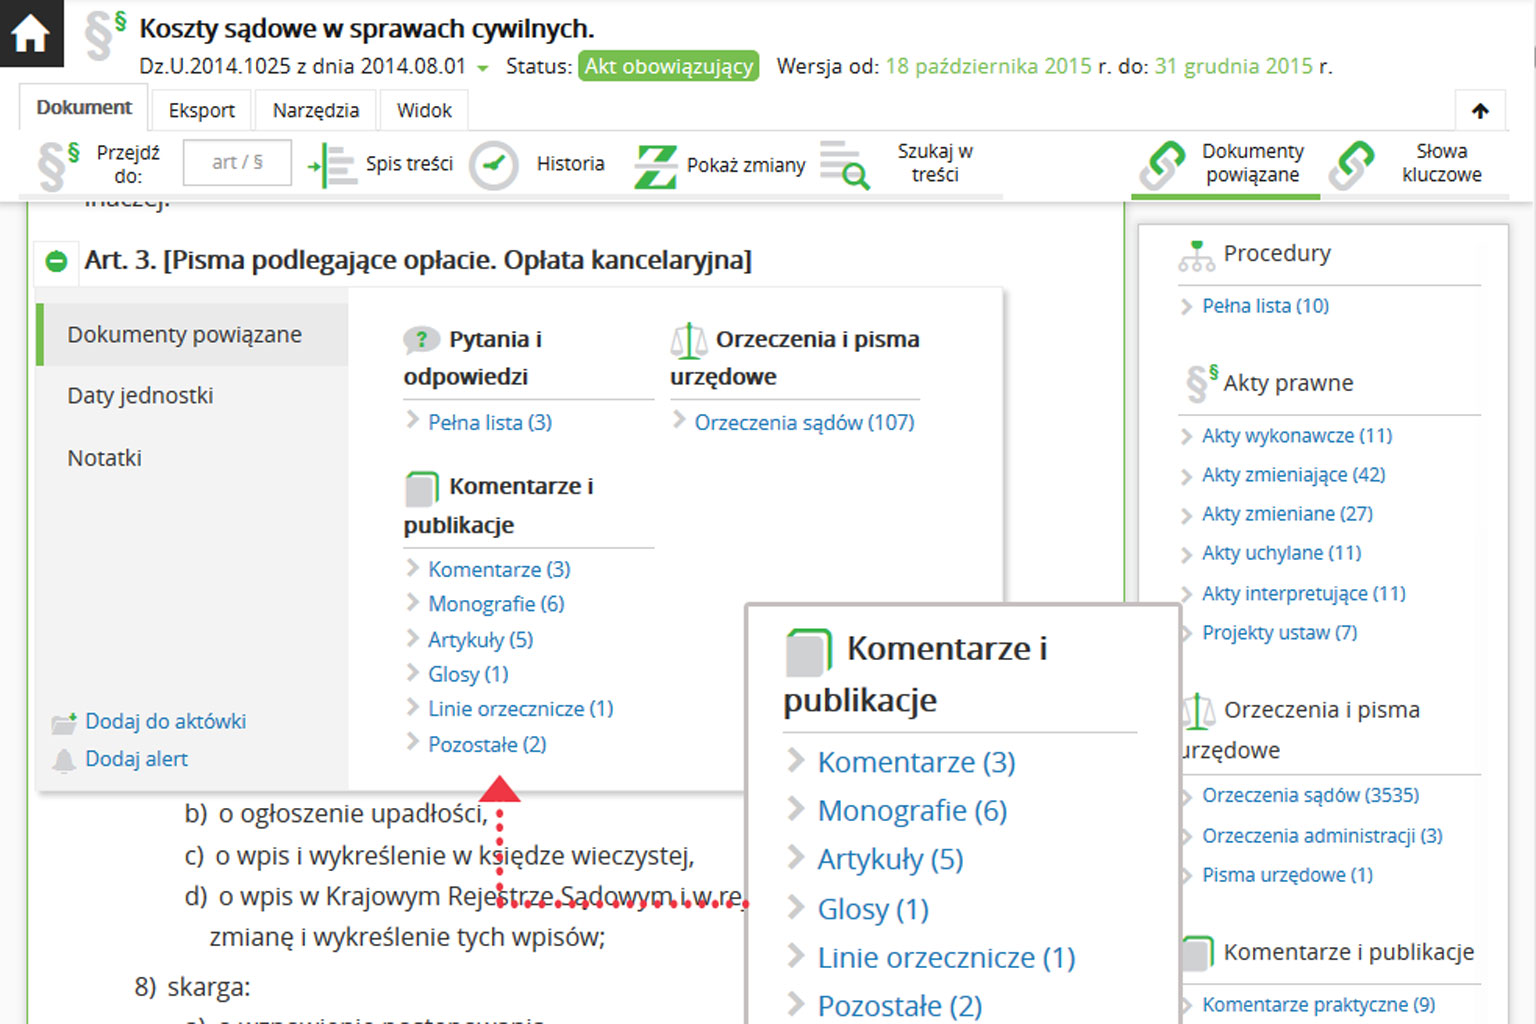Open version start date 18 października 2015

click(988, 67)
